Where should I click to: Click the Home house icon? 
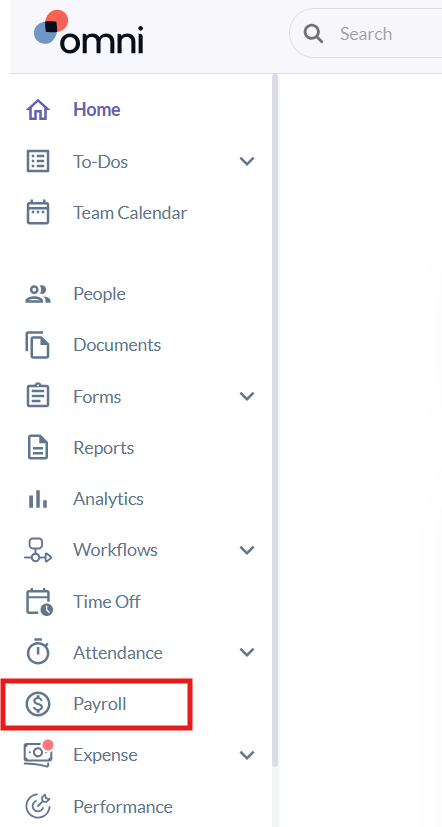(x=38, y=110)
